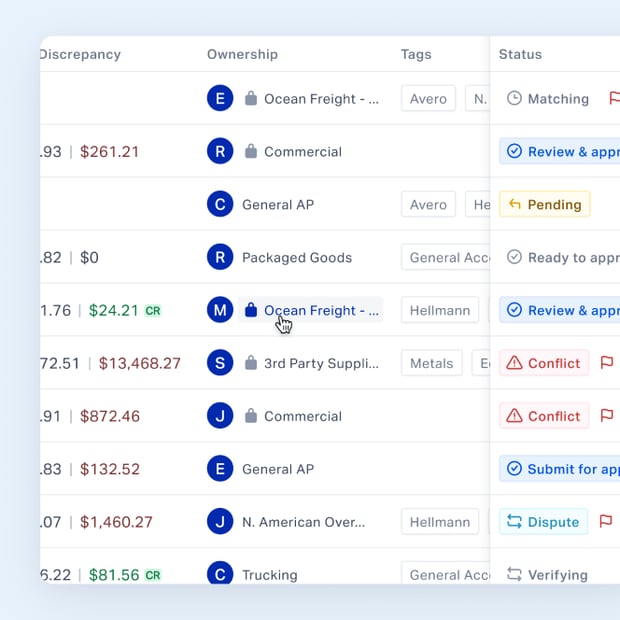Click the lock icon in the $261.21 Commercial row
This screenshot has height=620, width=620.
pyautogui.click(x=251, y=151)
